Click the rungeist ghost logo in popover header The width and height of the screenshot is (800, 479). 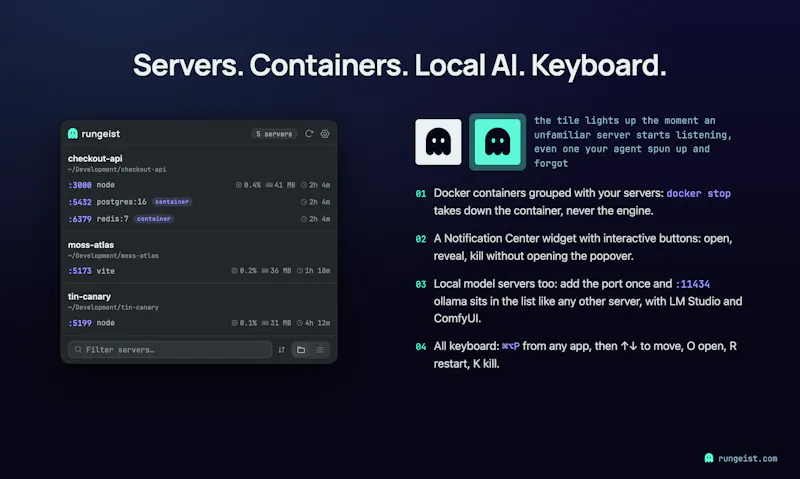point(73,134)
